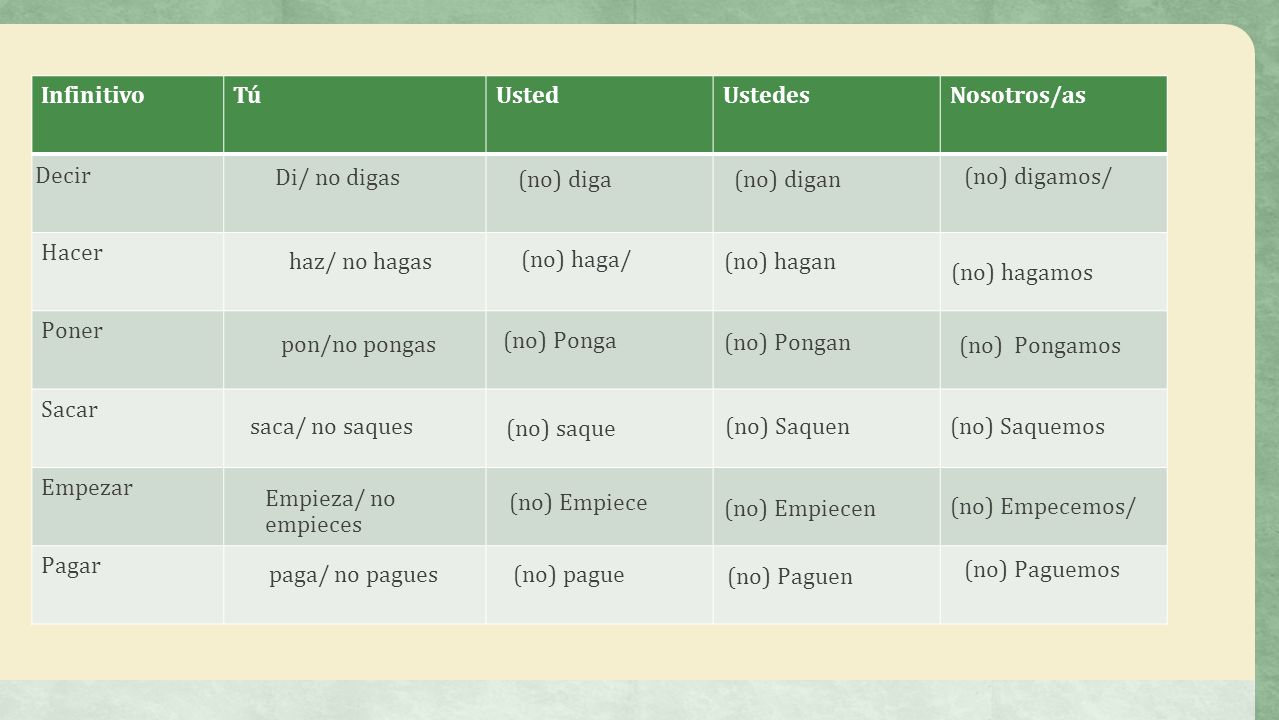The image size is (1279, 720).
Task: Select the Empezar row label
Action: click(x=87, y=489)
